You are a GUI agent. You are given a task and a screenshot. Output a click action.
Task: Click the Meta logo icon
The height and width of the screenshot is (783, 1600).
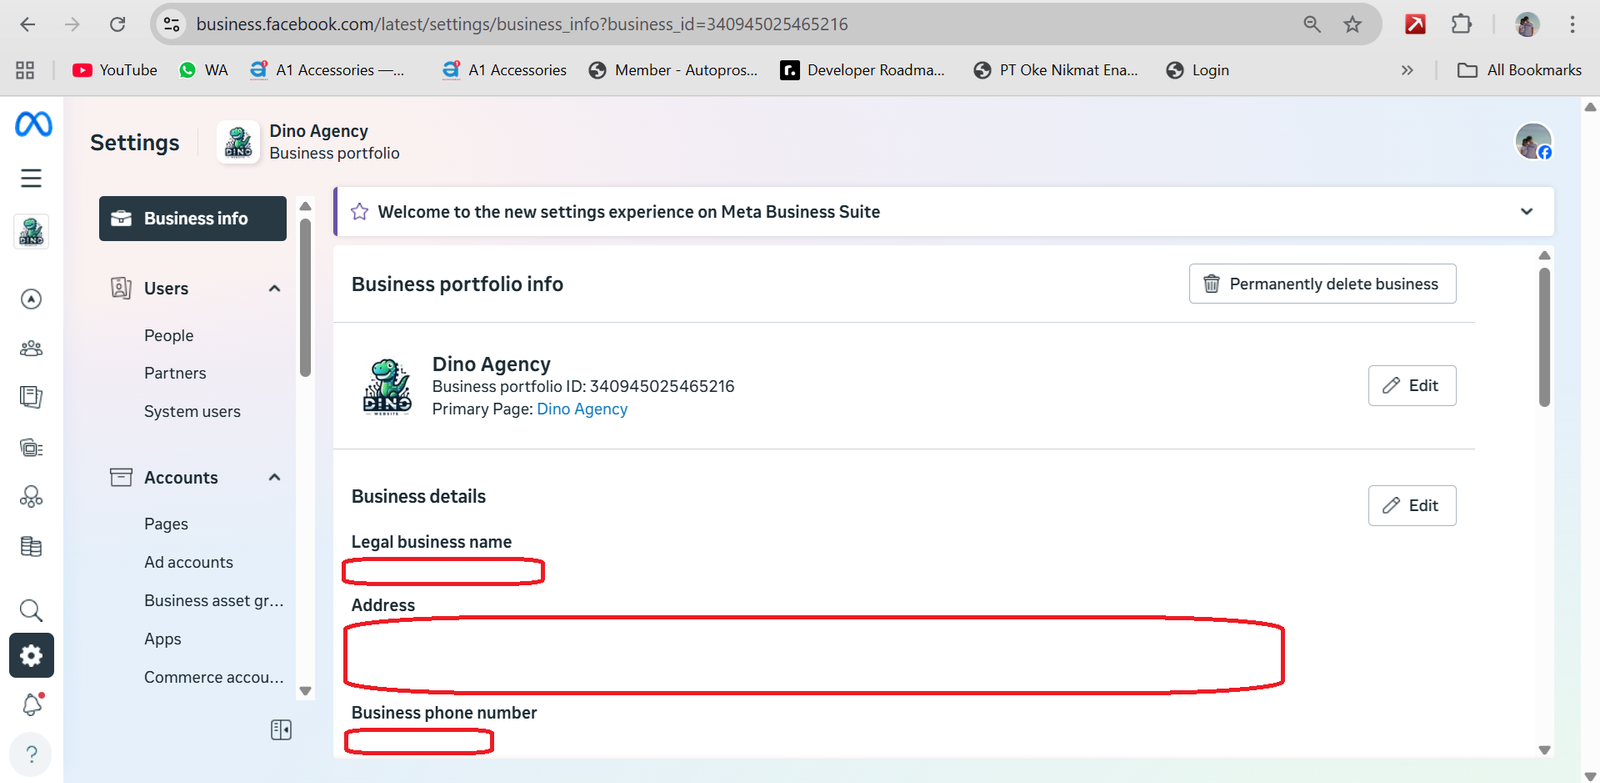[x=33, y=124]
